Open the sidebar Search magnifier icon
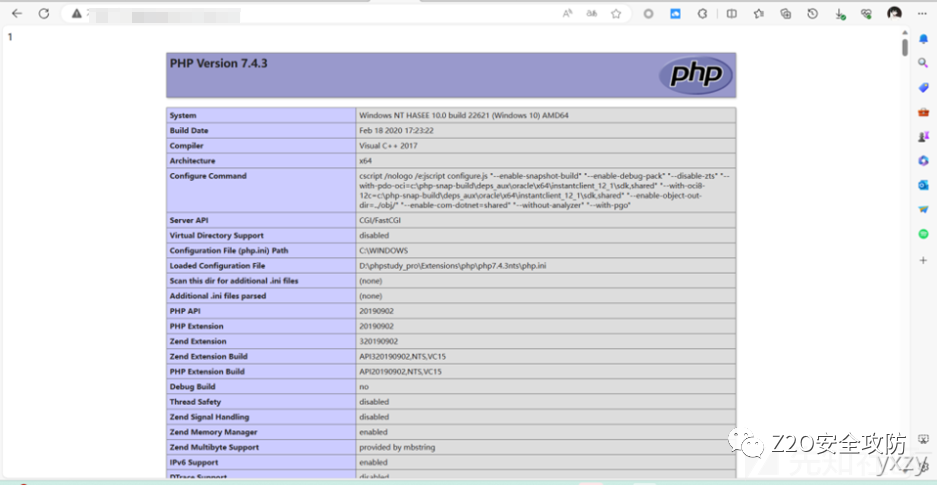937x485 pixels. click(x=923, y=63)
